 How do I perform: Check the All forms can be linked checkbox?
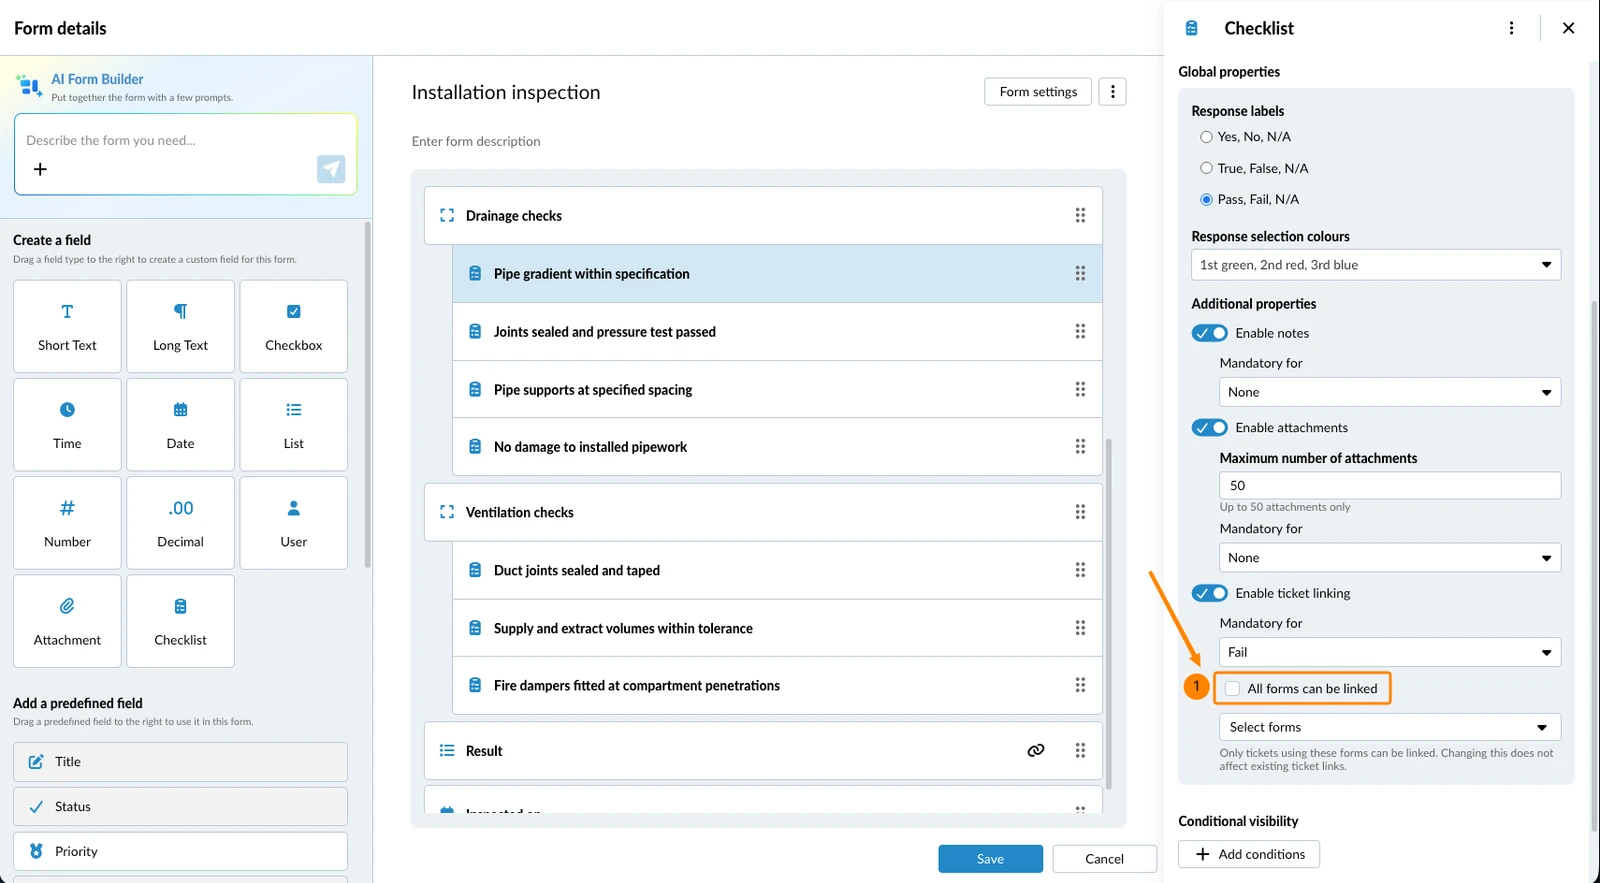[x=1232, y=688]
